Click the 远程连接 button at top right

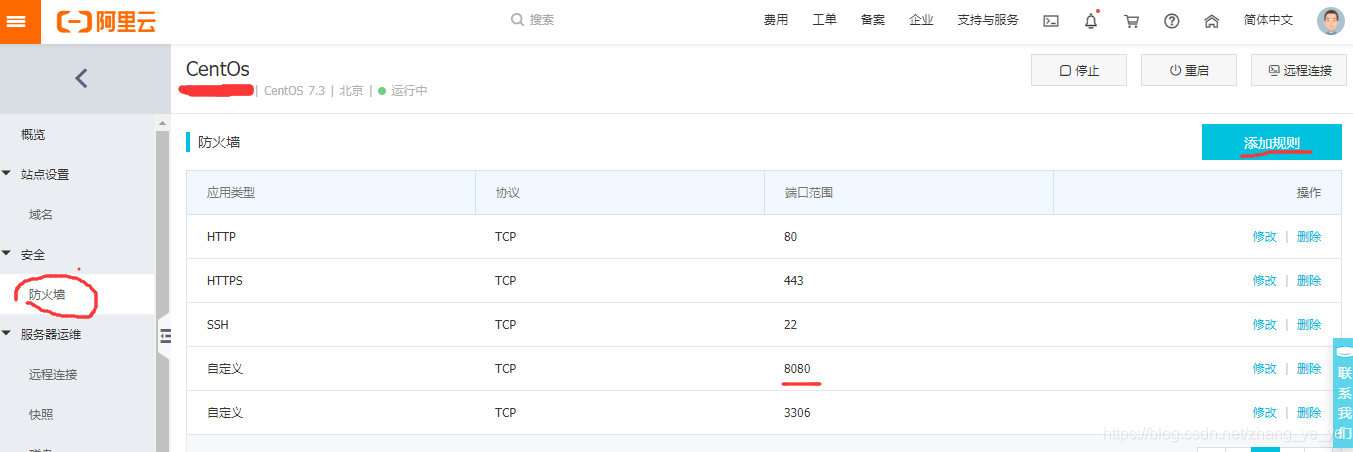coord(1299,70)
